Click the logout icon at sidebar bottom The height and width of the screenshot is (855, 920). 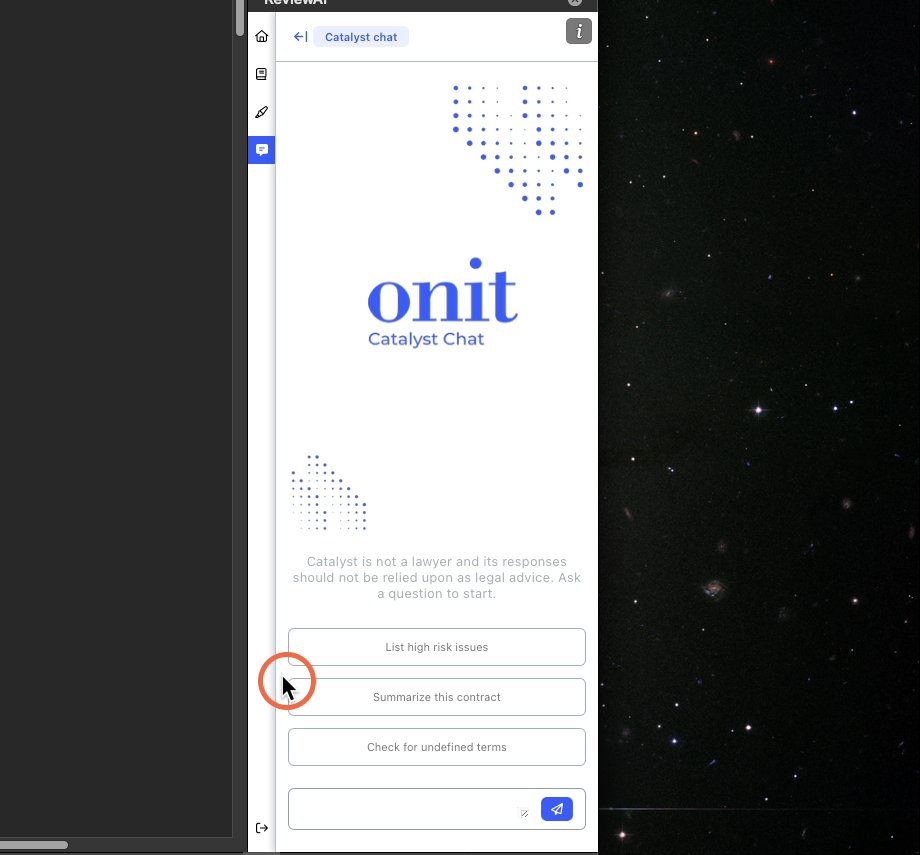pyautogui.click(x=262, y=828)
